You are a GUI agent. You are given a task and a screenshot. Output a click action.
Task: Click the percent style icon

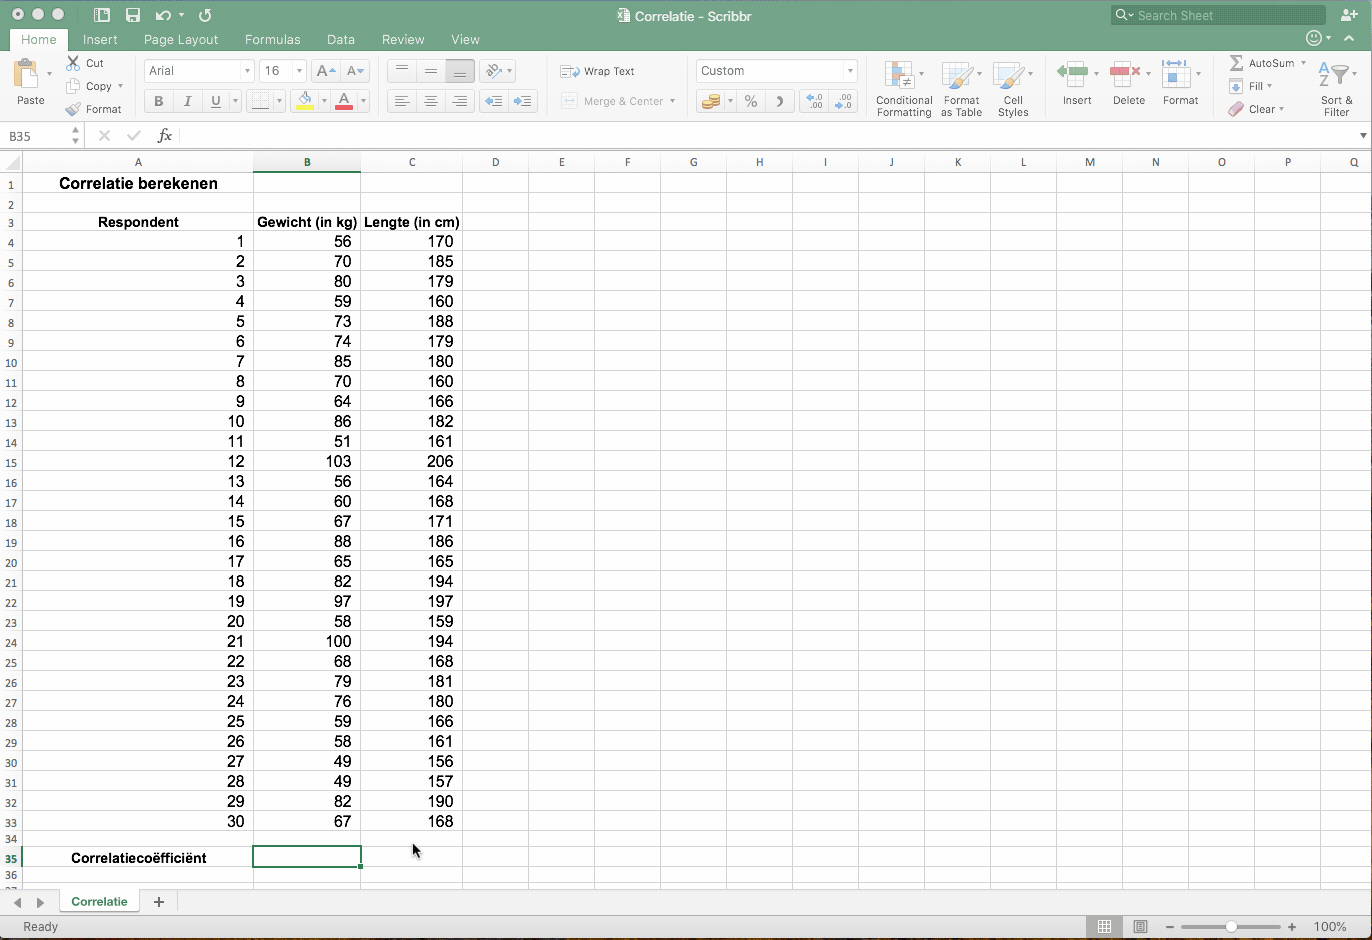[x=751, y=101]
